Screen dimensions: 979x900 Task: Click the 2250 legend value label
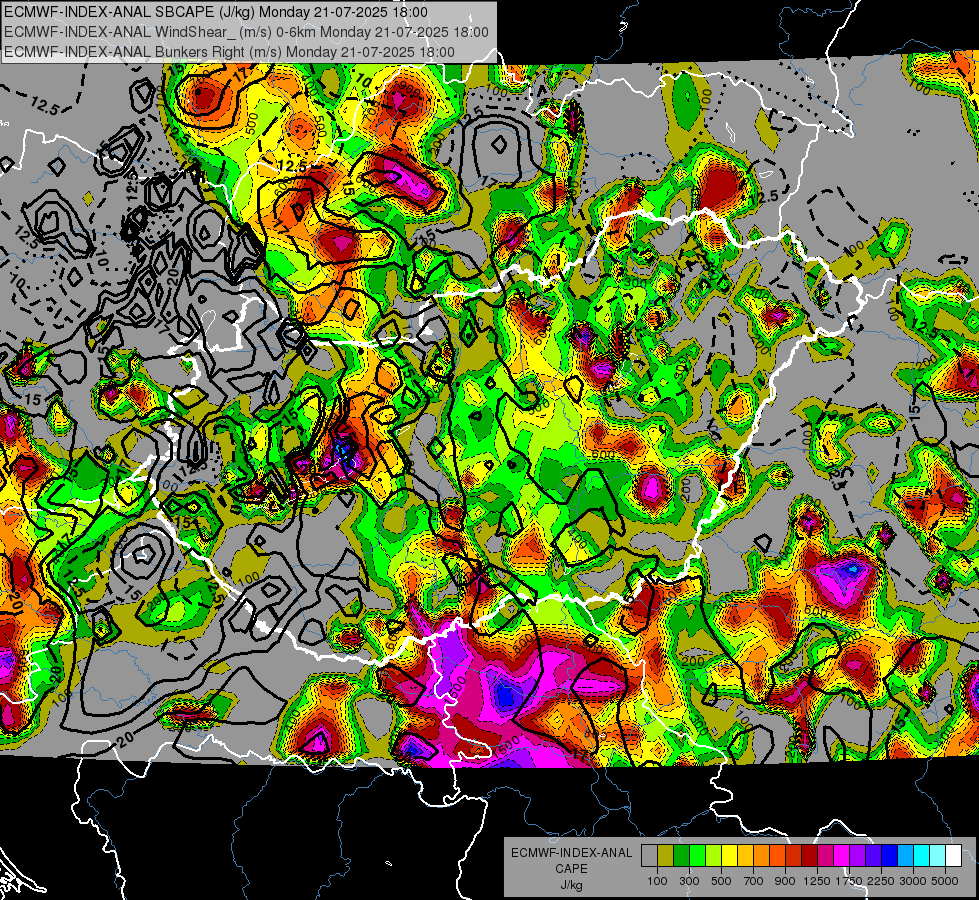click(881, 881)
